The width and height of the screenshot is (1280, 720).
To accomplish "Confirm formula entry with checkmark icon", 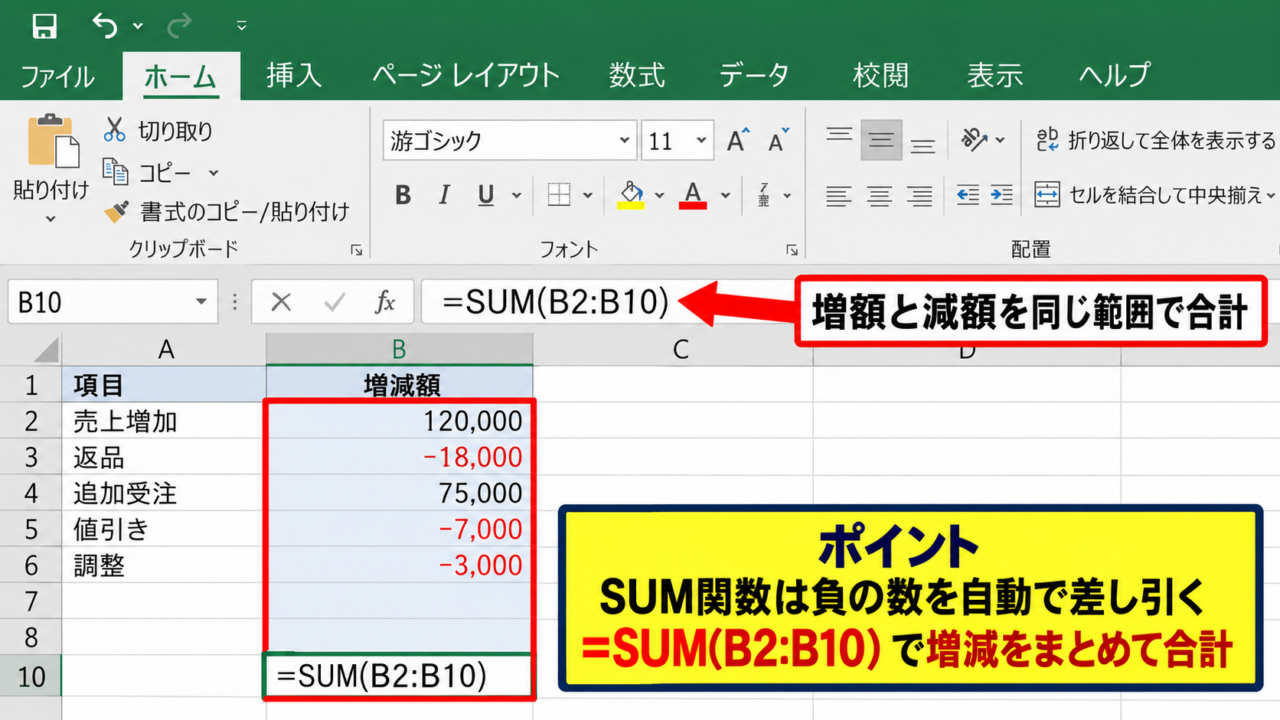I will pos(334,302).
